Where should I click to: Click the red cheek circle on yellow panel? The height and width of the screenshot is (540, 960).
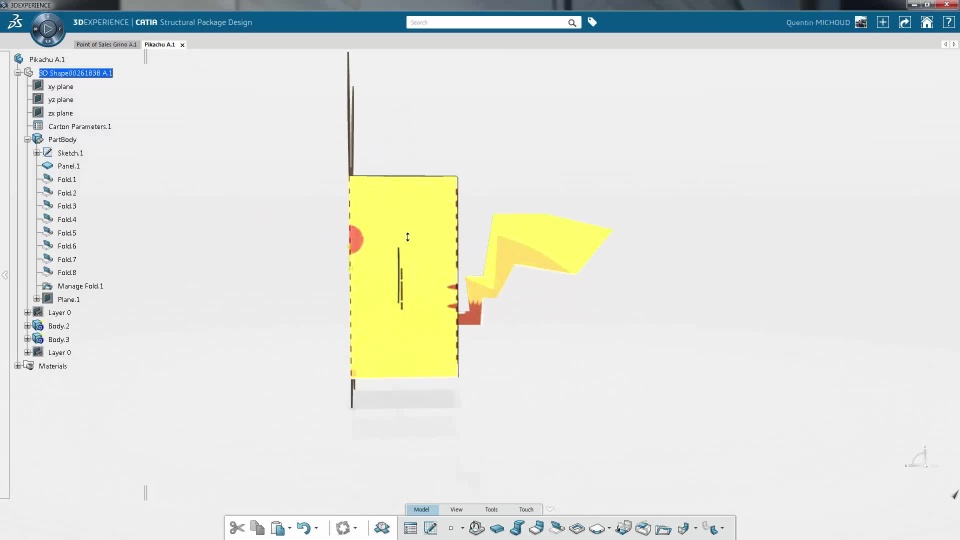(356, 239)
